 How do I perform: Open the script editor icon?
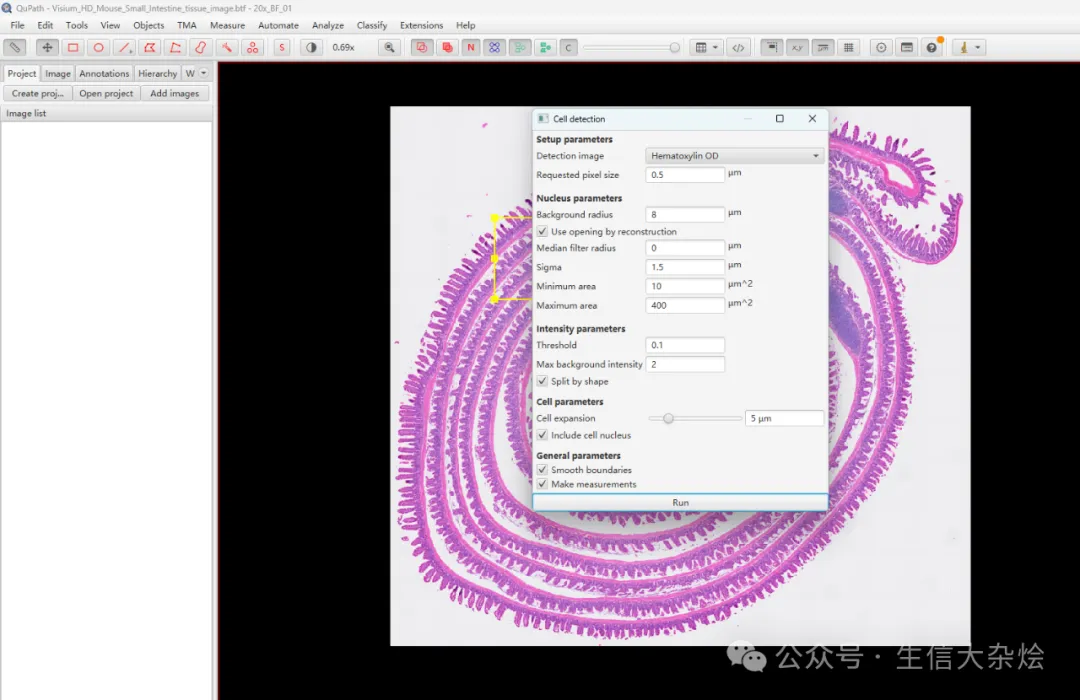click(x=738, y=48)
